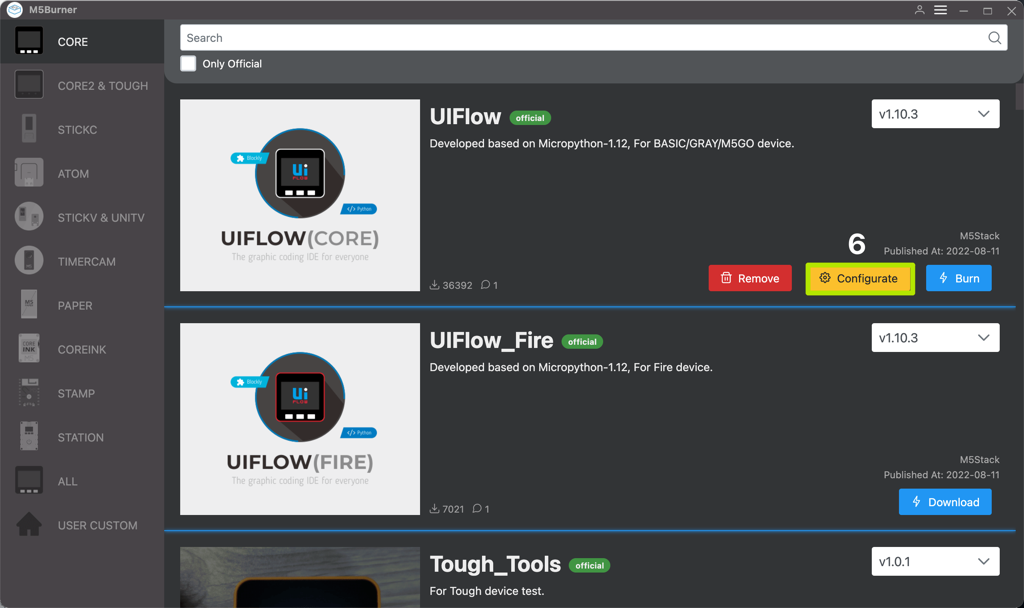
Task: Open the UIFLOW(CORE) thumbnail image
Action: (300, 195)
